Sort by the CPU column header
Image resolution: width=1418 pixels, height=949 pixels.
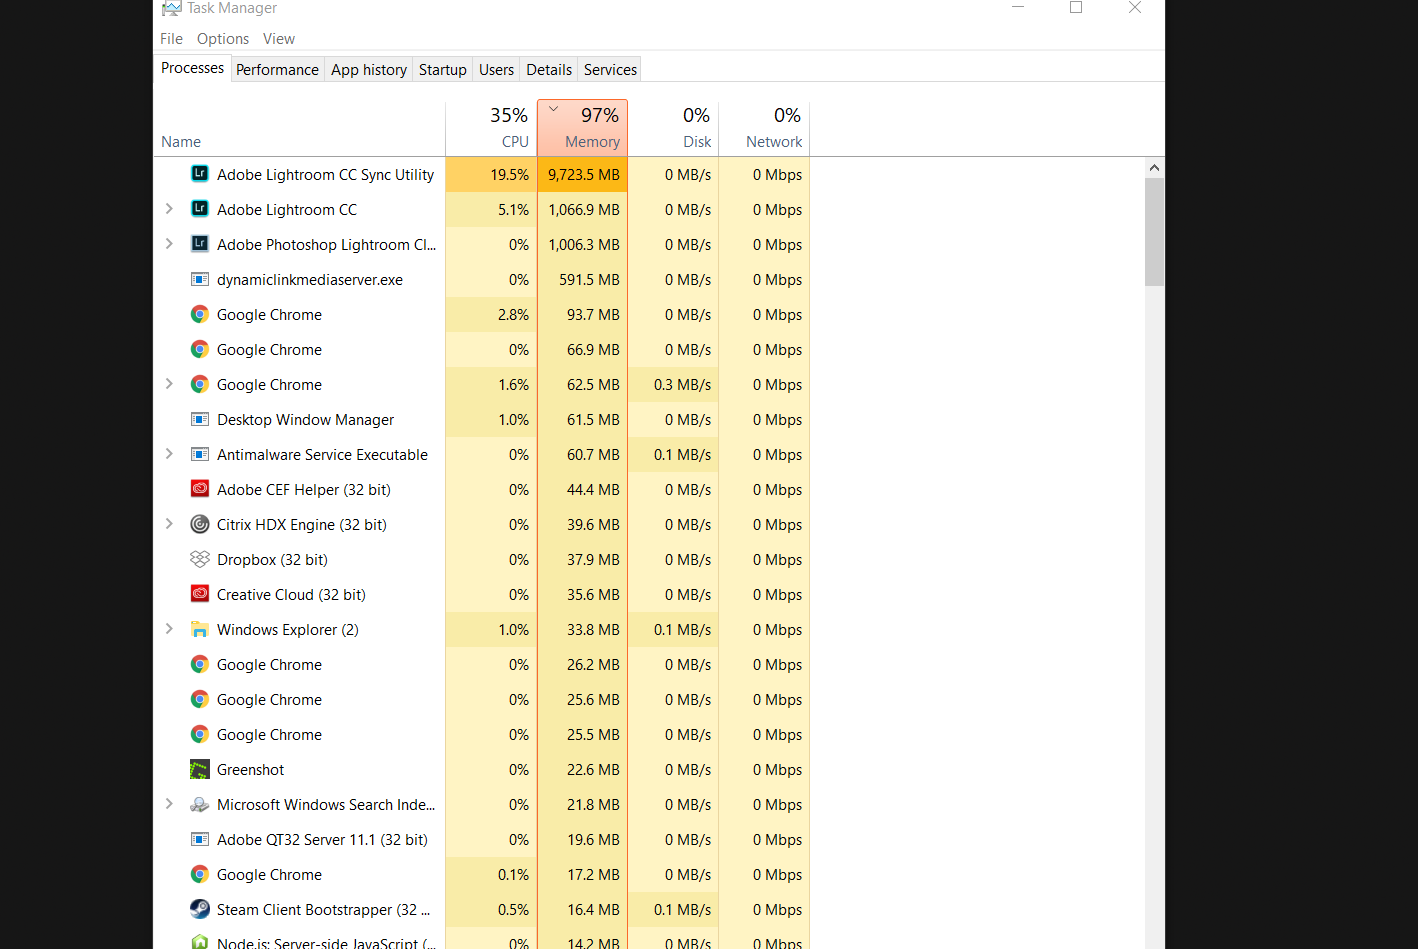[x=491, y=129]
